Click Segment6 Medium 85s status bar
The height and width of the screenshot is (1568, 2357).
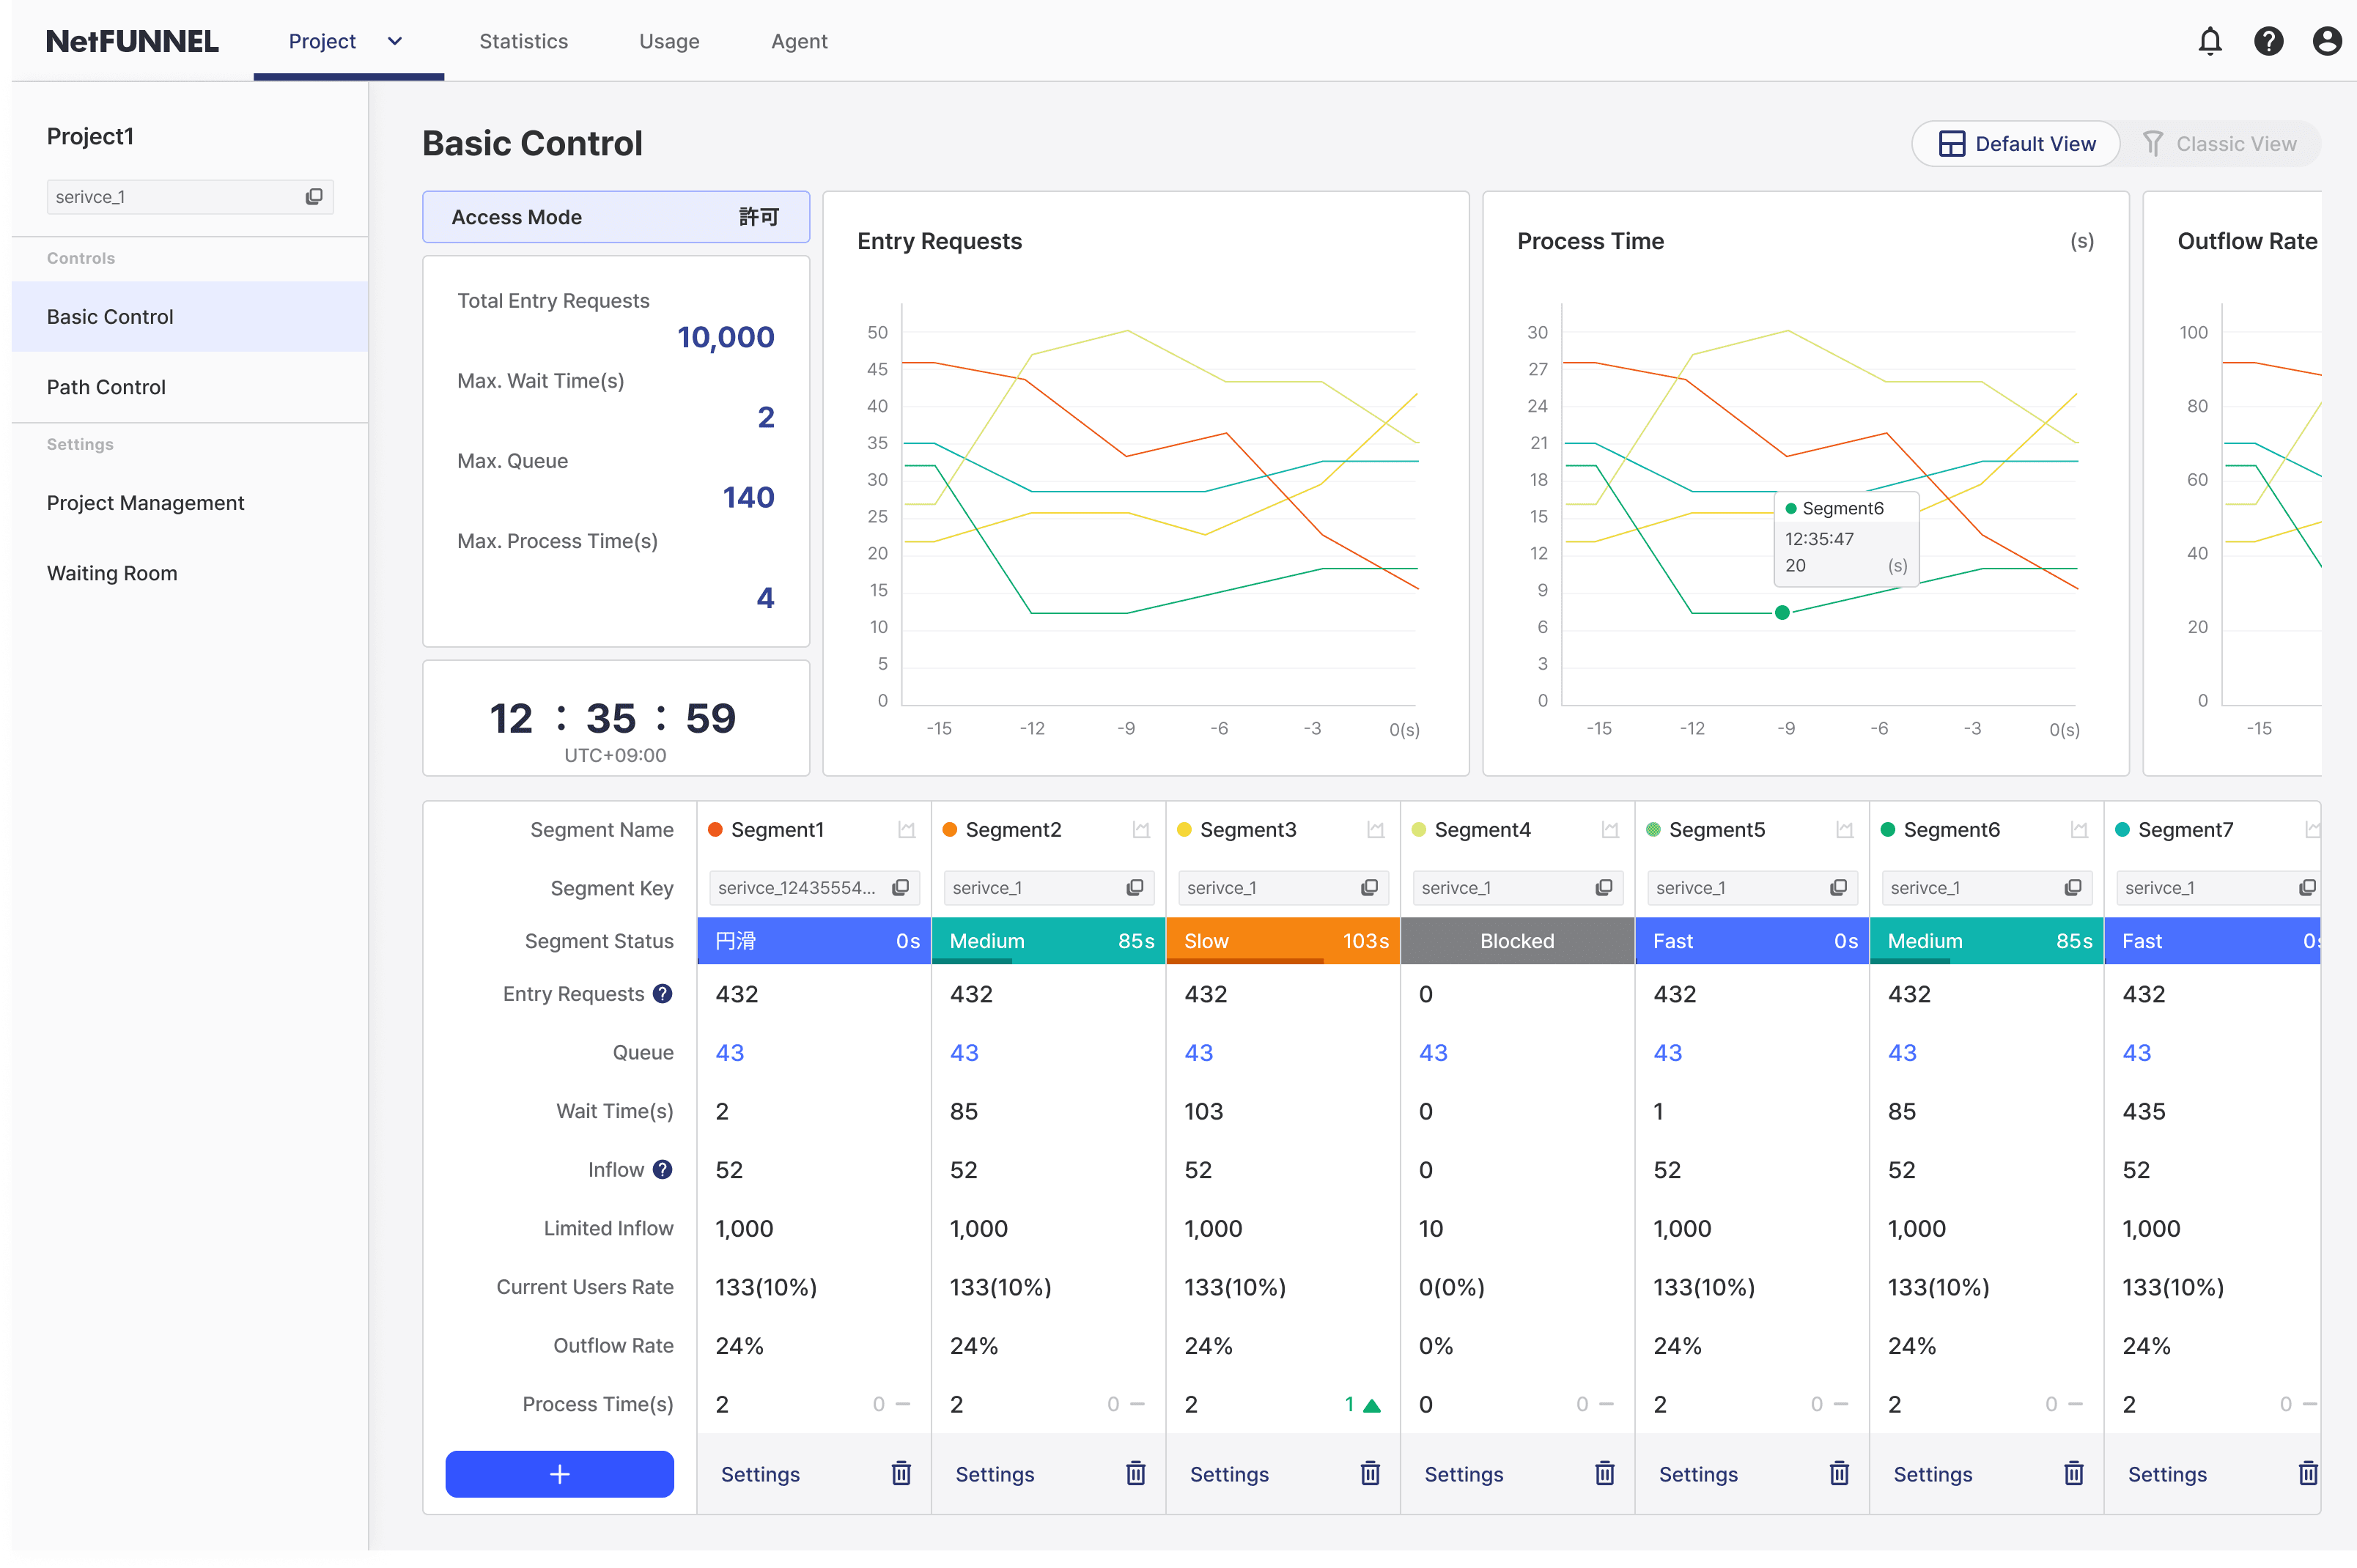click(x=1986, y=941)
